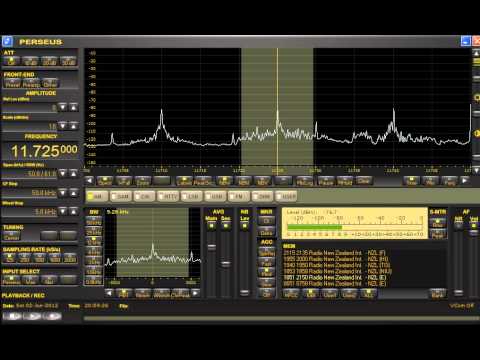Shift main spectrum view right with arrow
The image size is (480, 360).
pyautogui.click(x=464, y=181)
